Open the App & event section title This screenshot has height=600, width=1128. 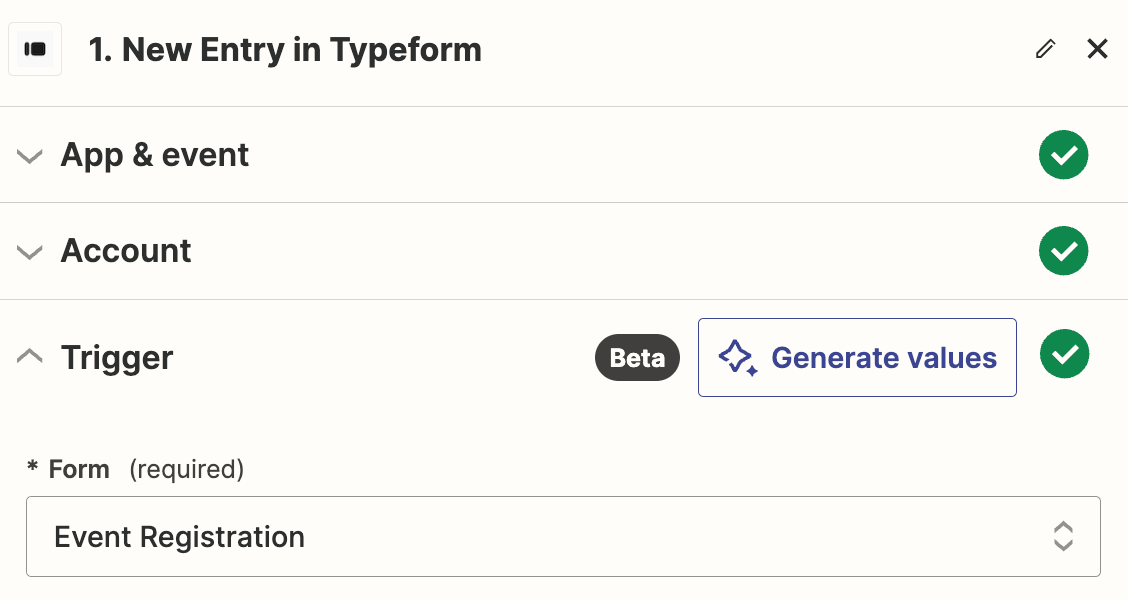pyautogui.click(x=155, y=155)
